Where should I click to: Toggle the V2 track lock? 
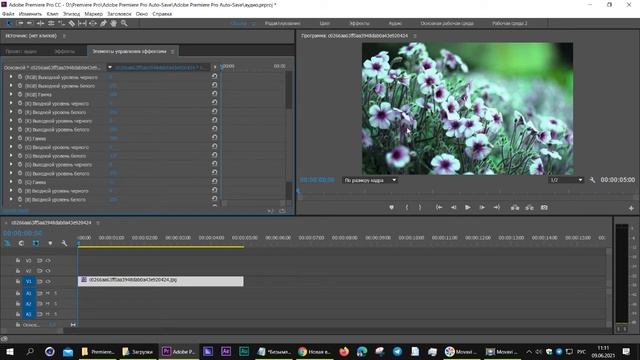tap(18, 271)
